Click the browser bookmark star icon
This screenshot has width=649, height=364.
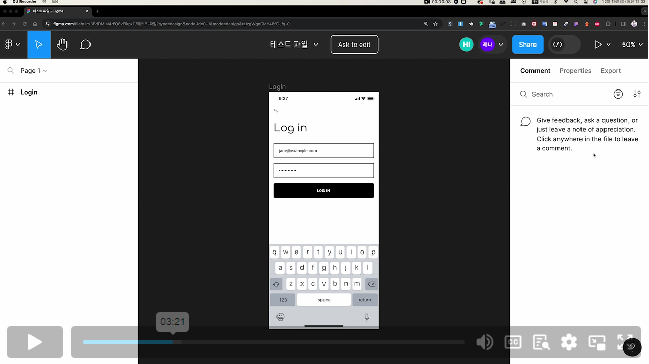[435, 24]
